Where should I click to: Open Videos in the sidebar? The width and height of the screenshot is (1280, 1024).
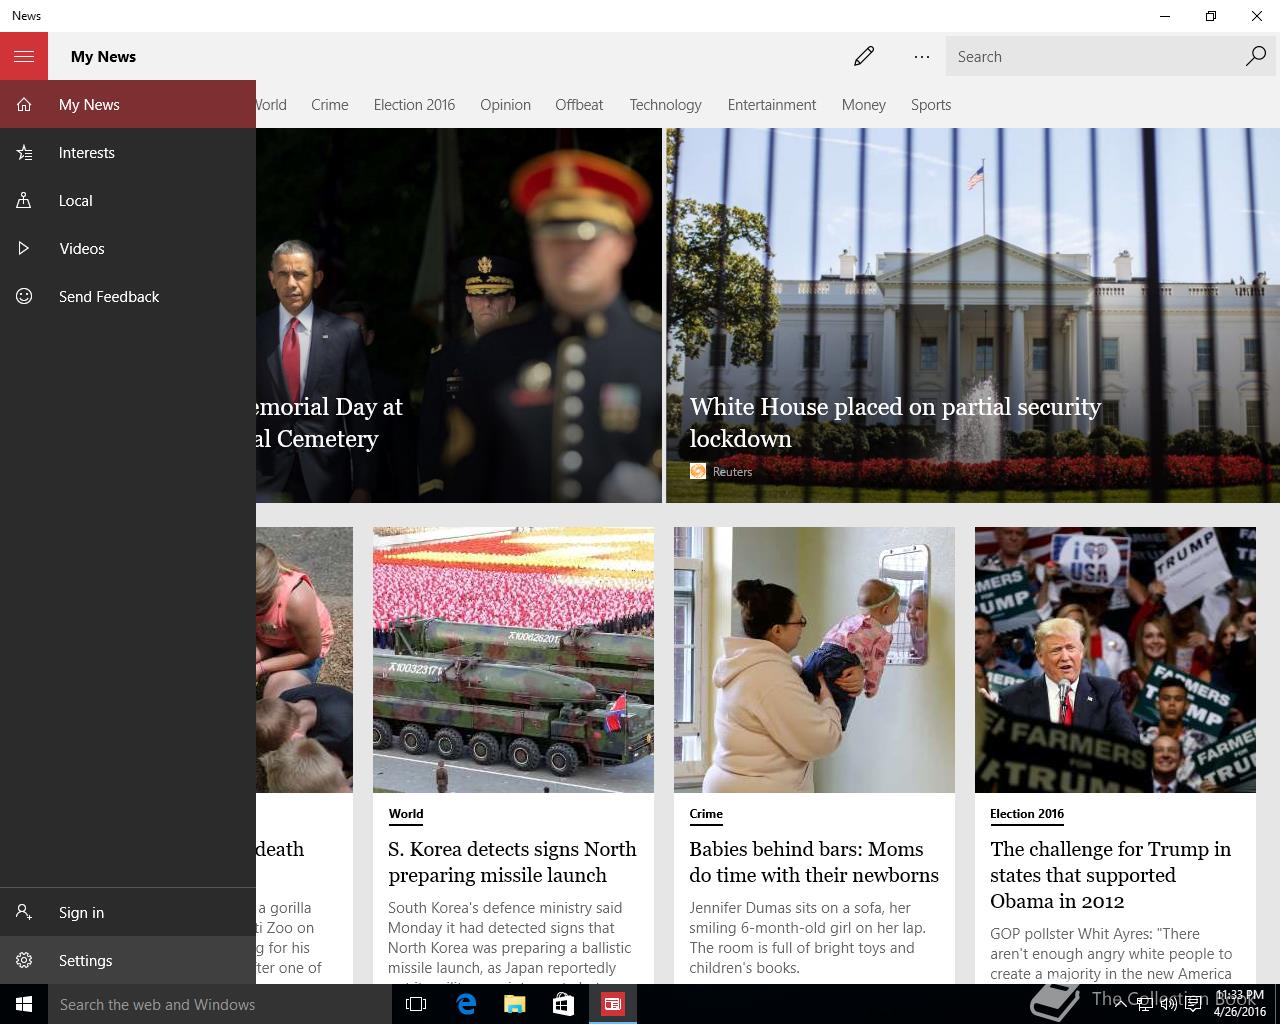128,248
